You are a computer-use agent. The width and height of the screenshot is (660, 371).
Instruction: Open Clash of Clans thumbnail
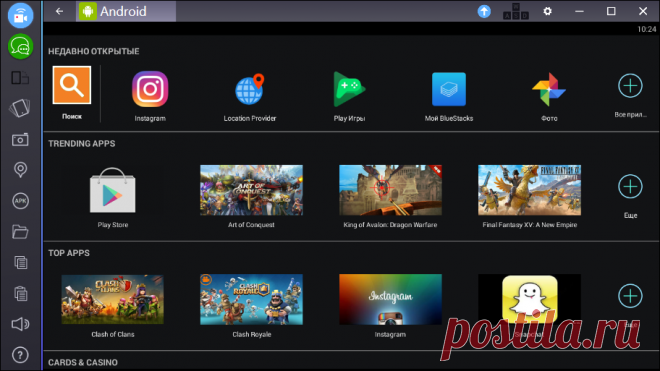tap(113, 299)
